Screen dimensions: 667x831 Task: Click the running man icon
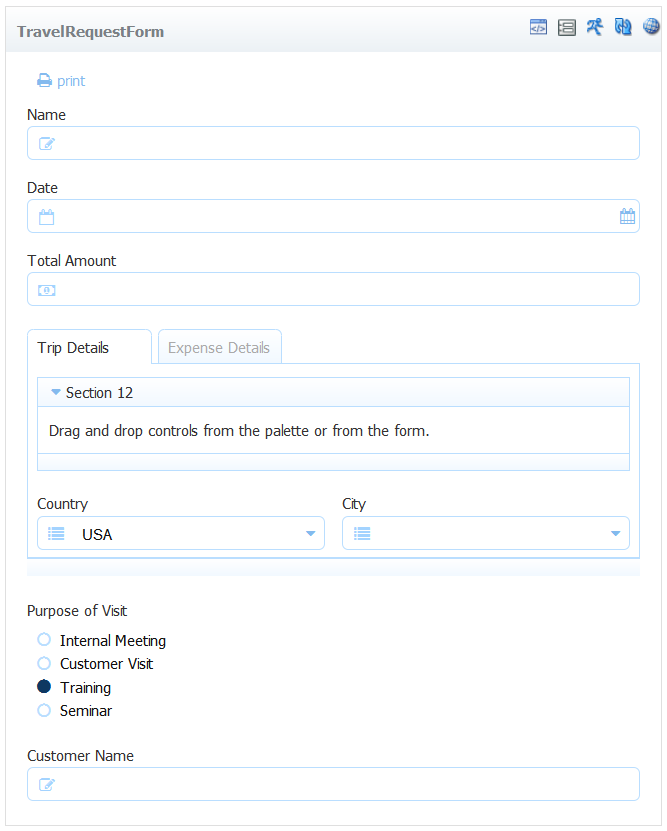[594, 26]
